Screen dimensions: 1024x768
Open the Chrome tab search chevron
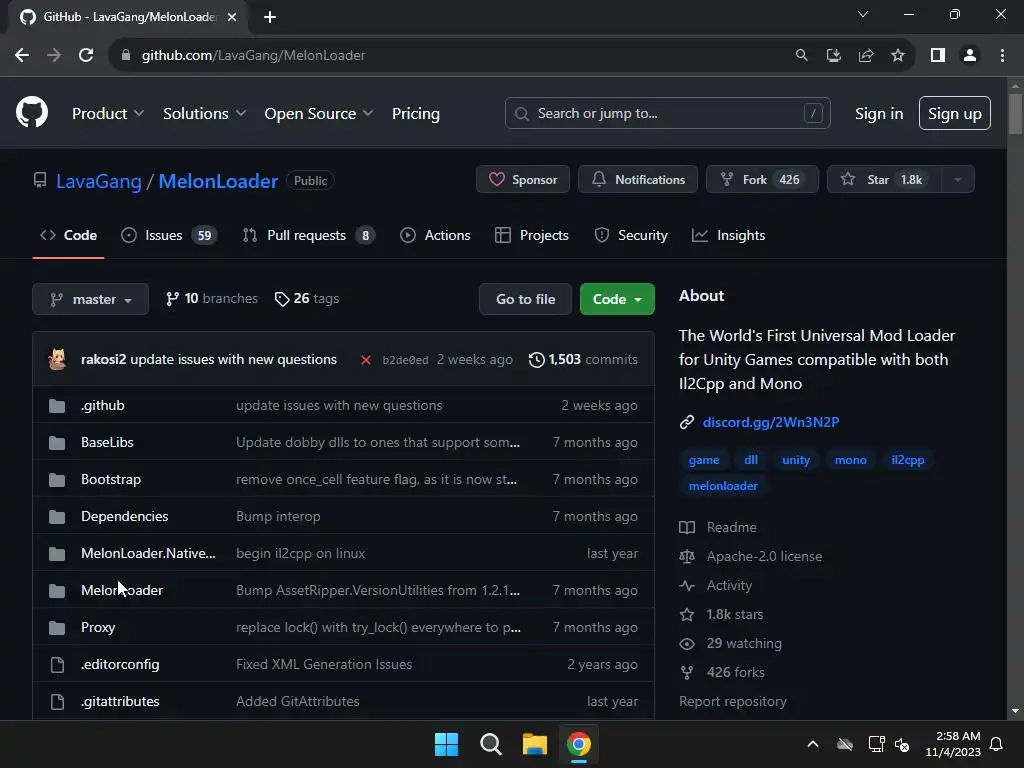863,14
